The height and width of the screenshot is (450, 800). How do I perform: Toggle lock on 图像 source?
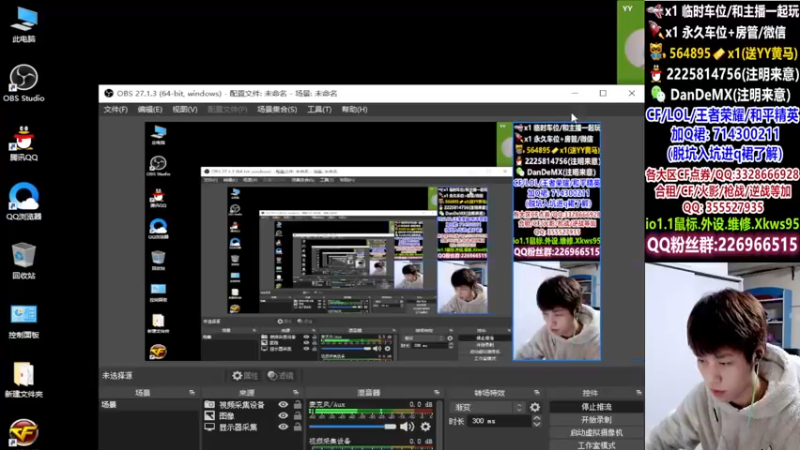(298, 416)
